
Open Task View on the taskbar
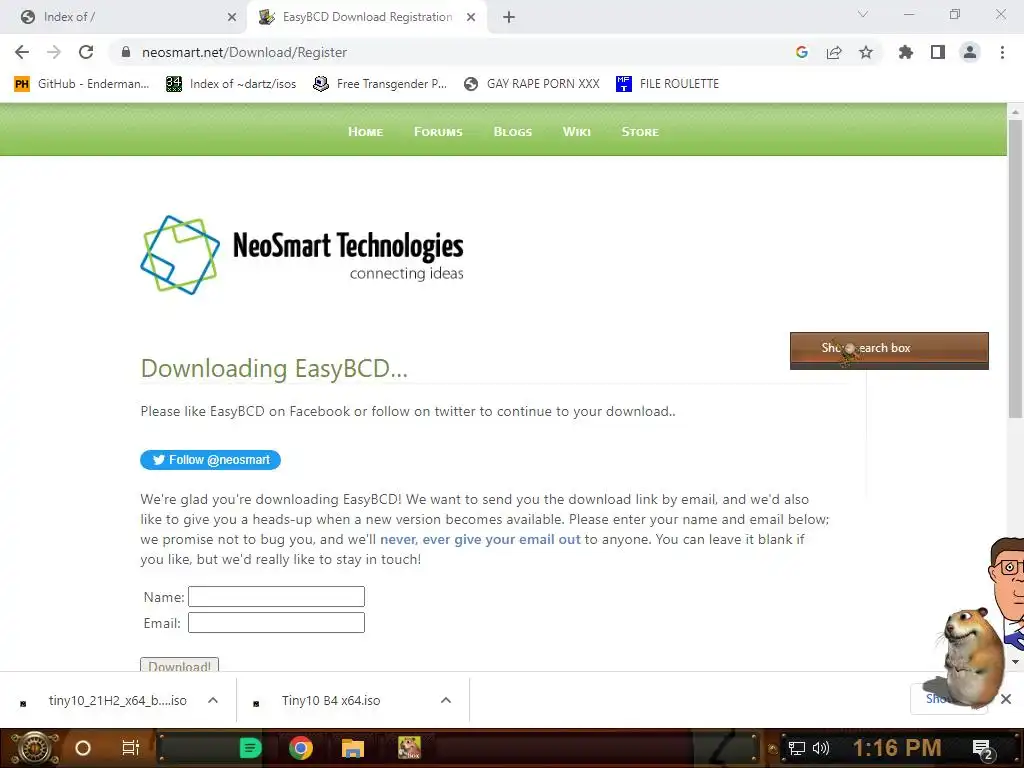click(x=131, y=748)
